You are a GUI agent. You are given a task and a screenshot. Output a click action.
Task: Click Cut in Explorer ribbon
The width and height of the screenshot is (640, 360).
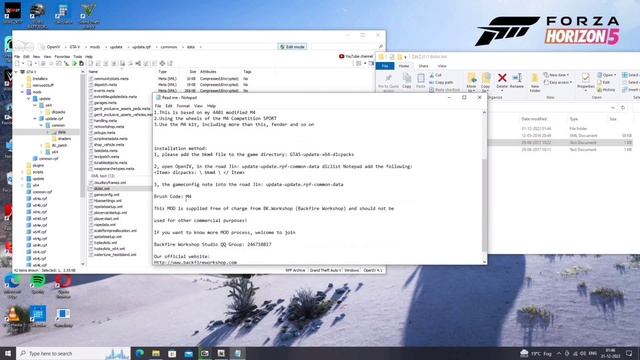(436, 75)
